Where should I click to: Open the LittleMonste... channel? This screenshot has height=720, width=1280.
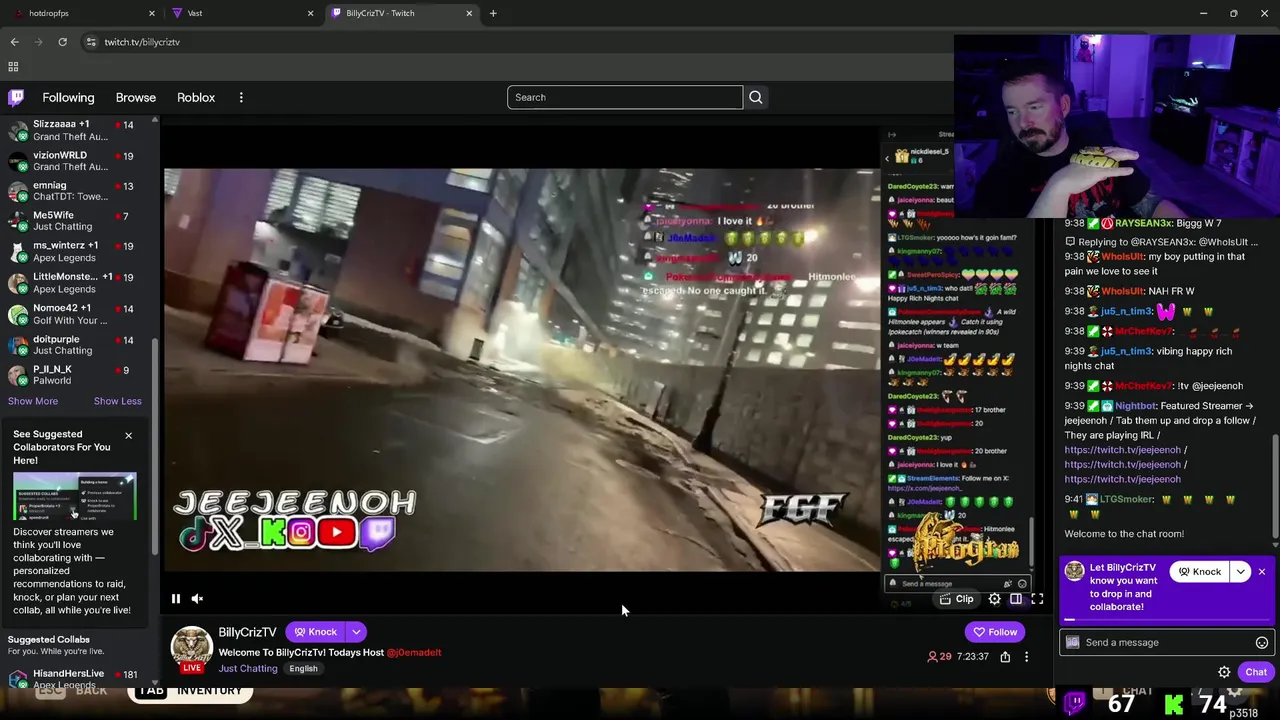76,283
